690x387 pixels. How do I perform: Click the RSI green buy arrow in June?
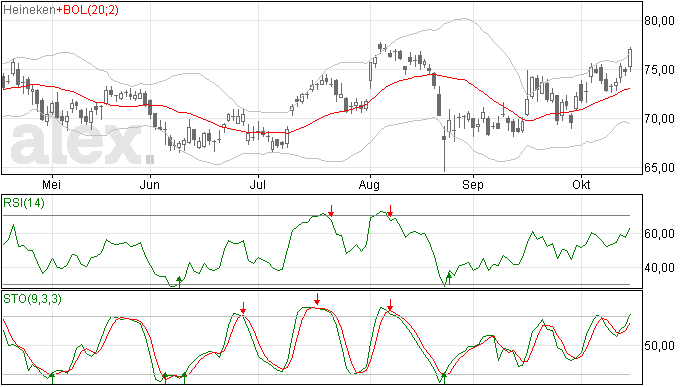pyautogui.click(x=179, y=282)
